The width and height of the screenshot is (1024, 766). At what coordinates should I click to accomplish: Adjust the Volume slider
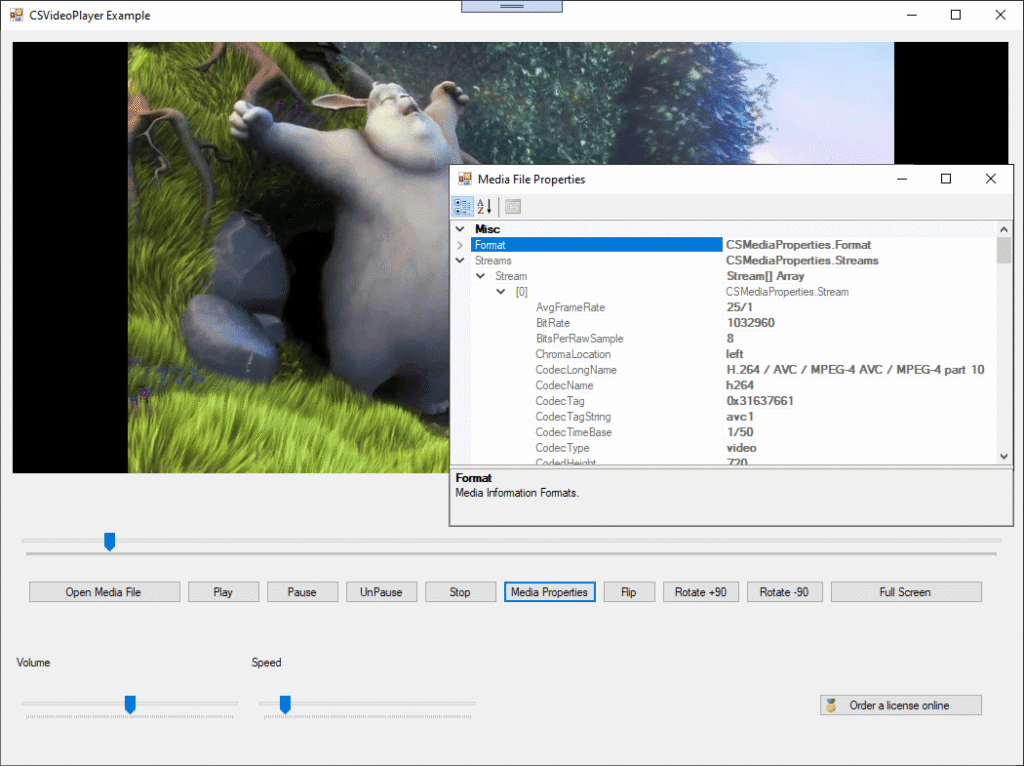point(129,705)
